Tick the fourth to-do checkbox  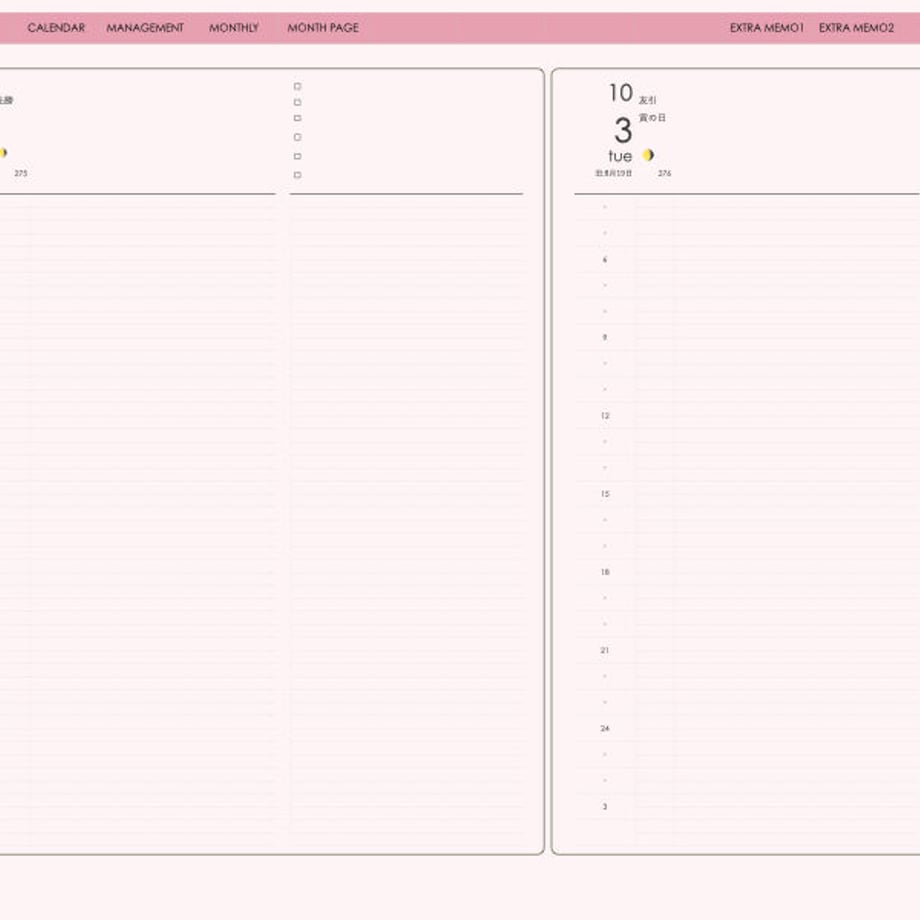click(x=297, y=137)
